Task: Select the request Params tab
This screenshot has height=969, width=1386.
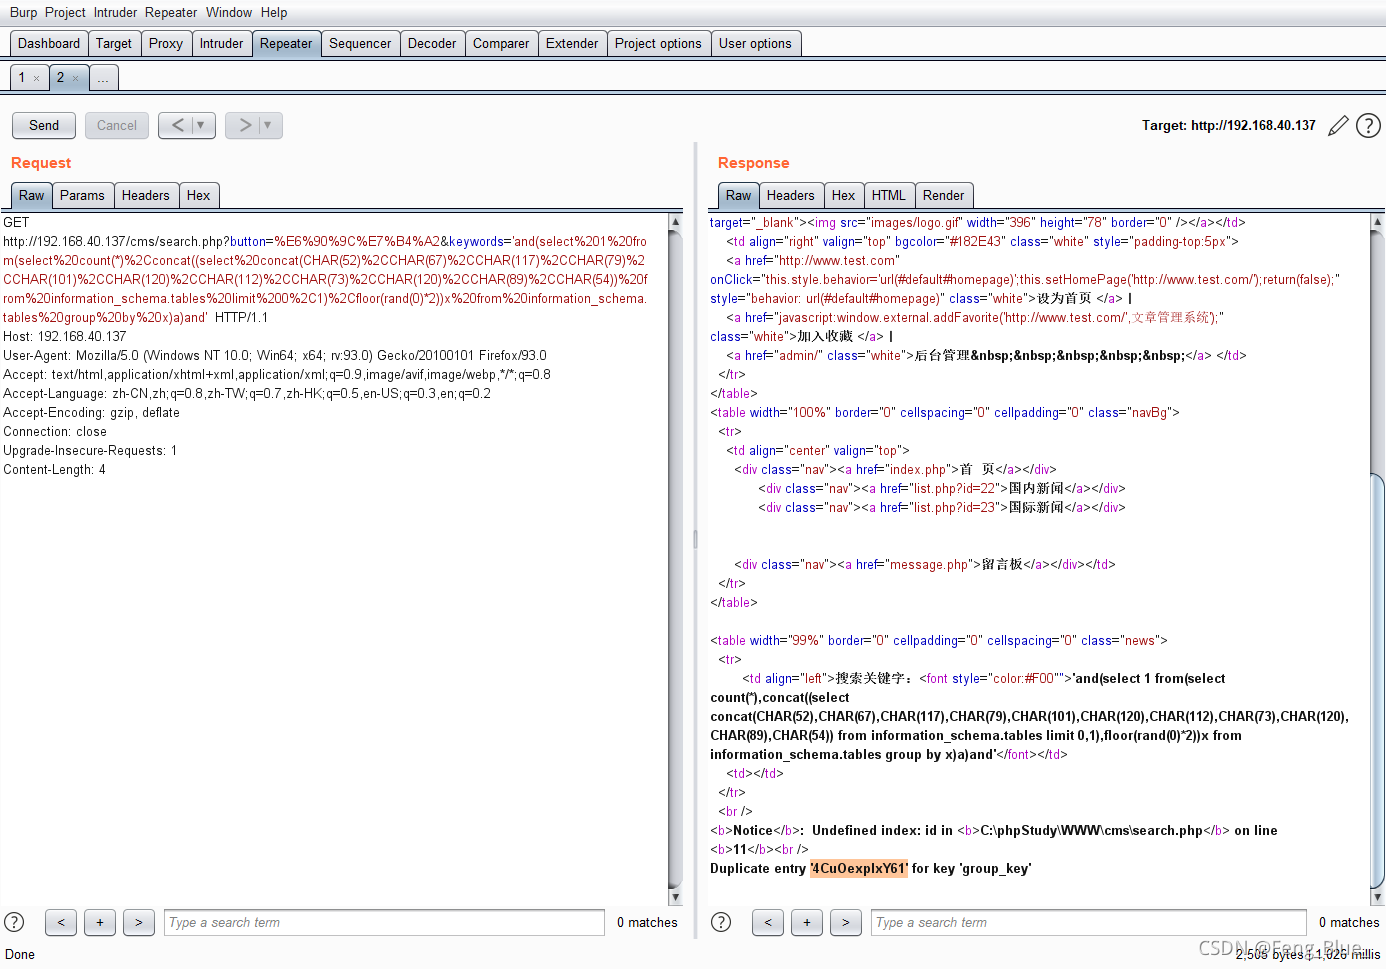Action: tap(82, 195)
